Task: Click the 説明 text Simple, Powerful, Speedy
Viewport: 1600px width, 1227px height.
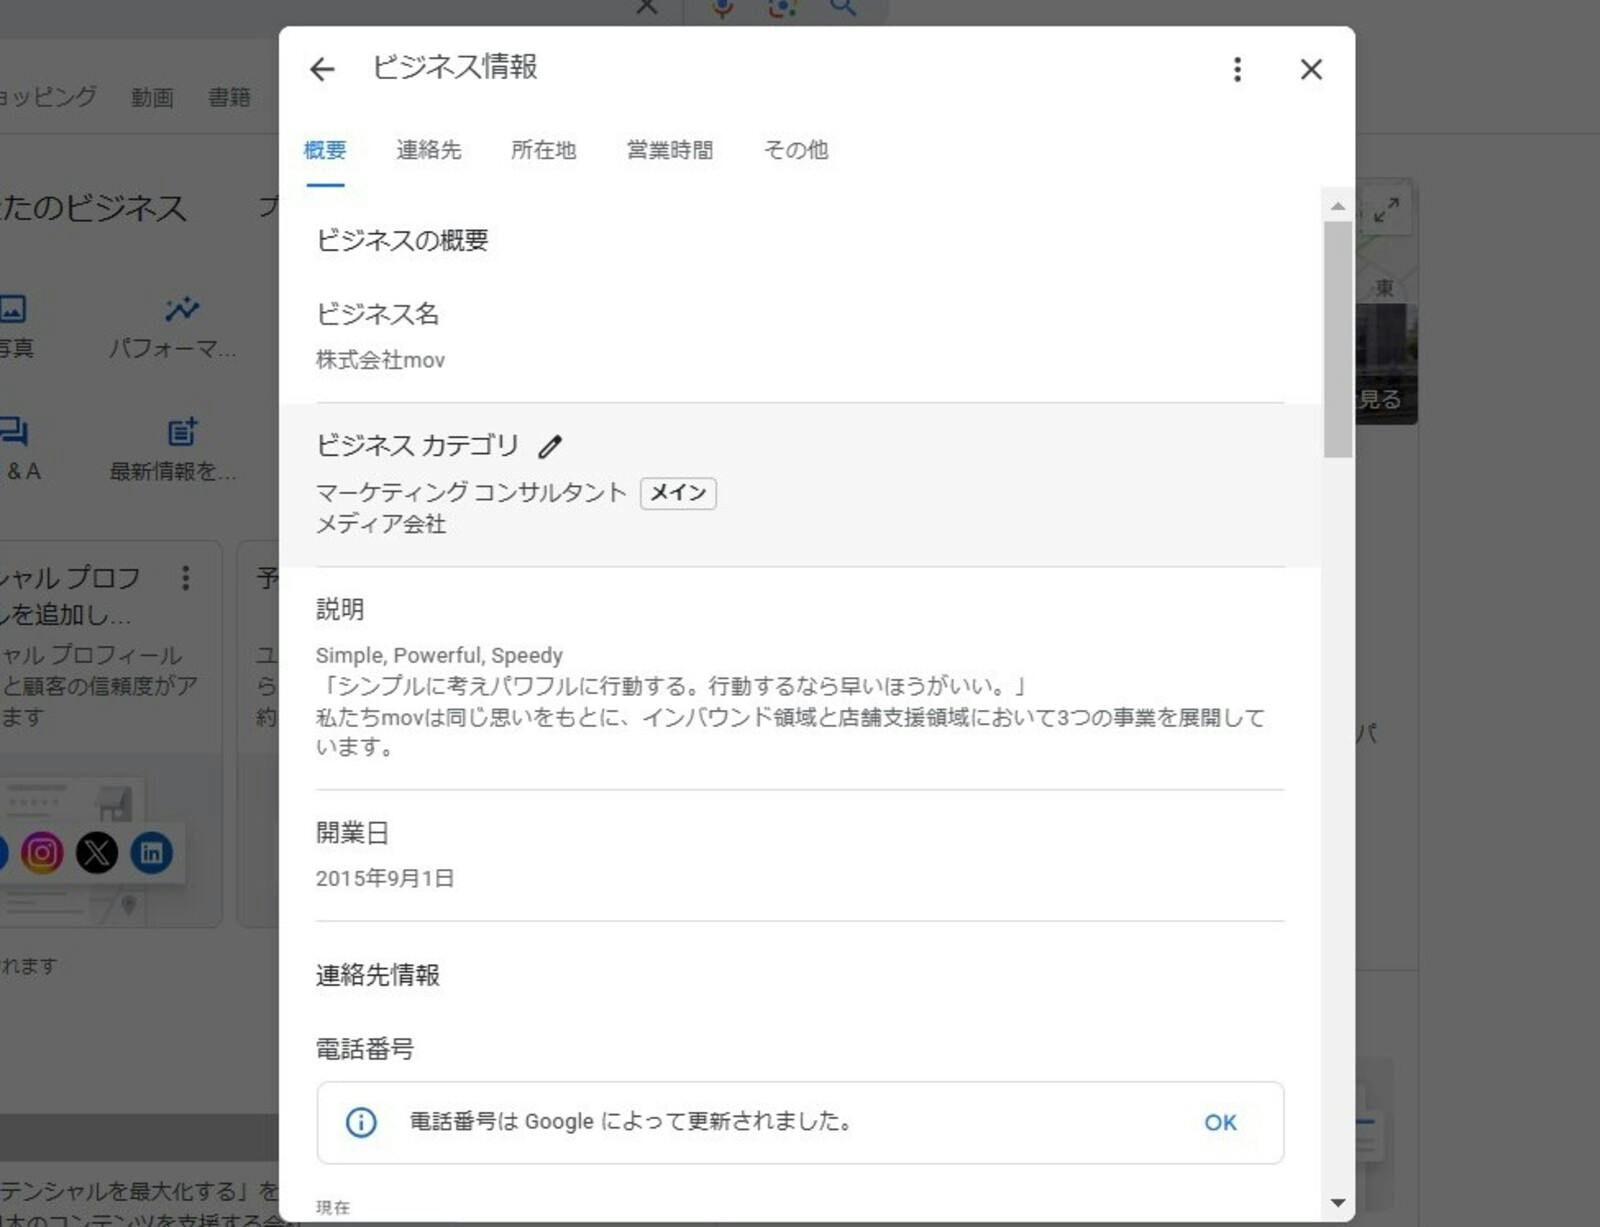Action: (439, 655)
